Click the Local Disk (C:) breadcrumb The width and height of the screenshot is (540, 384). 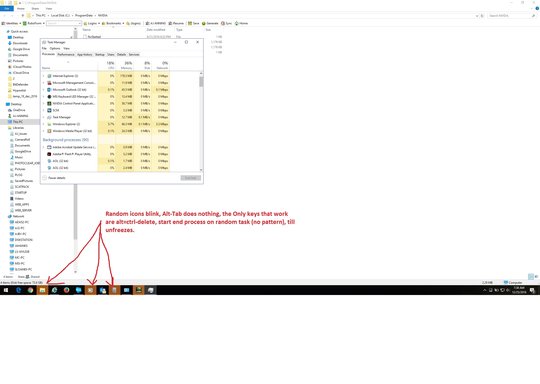pos(60,15)
